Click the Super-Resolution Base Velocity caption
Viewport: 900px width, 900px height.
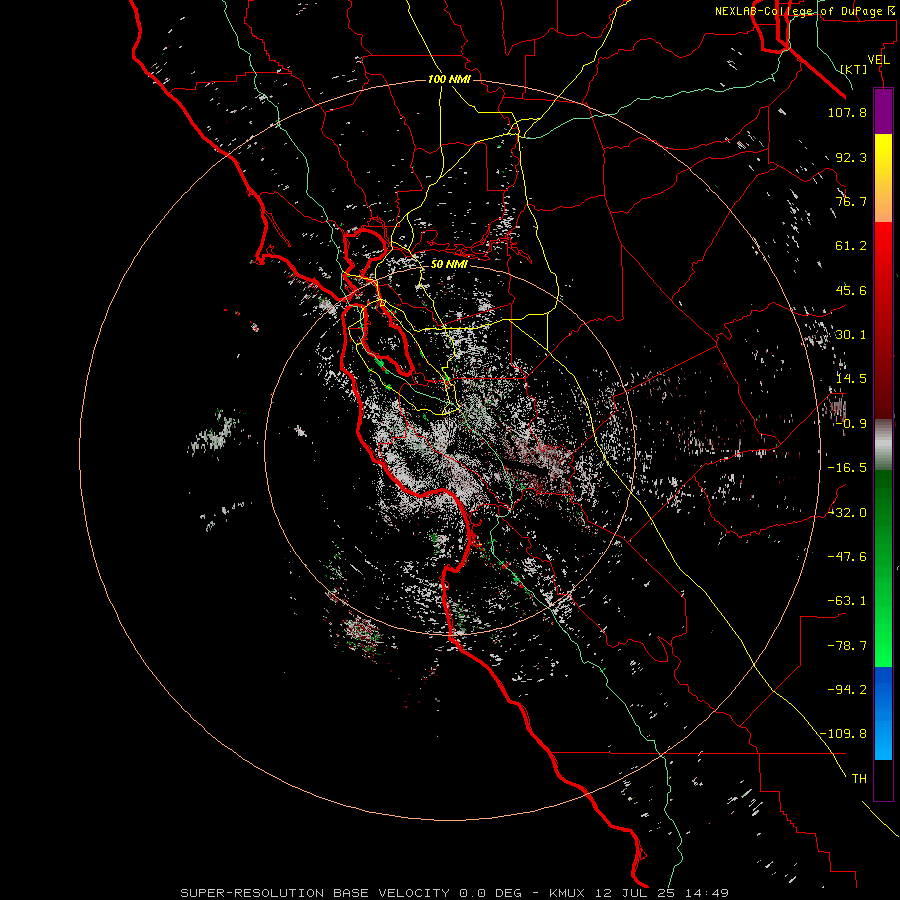pos(455,893)
